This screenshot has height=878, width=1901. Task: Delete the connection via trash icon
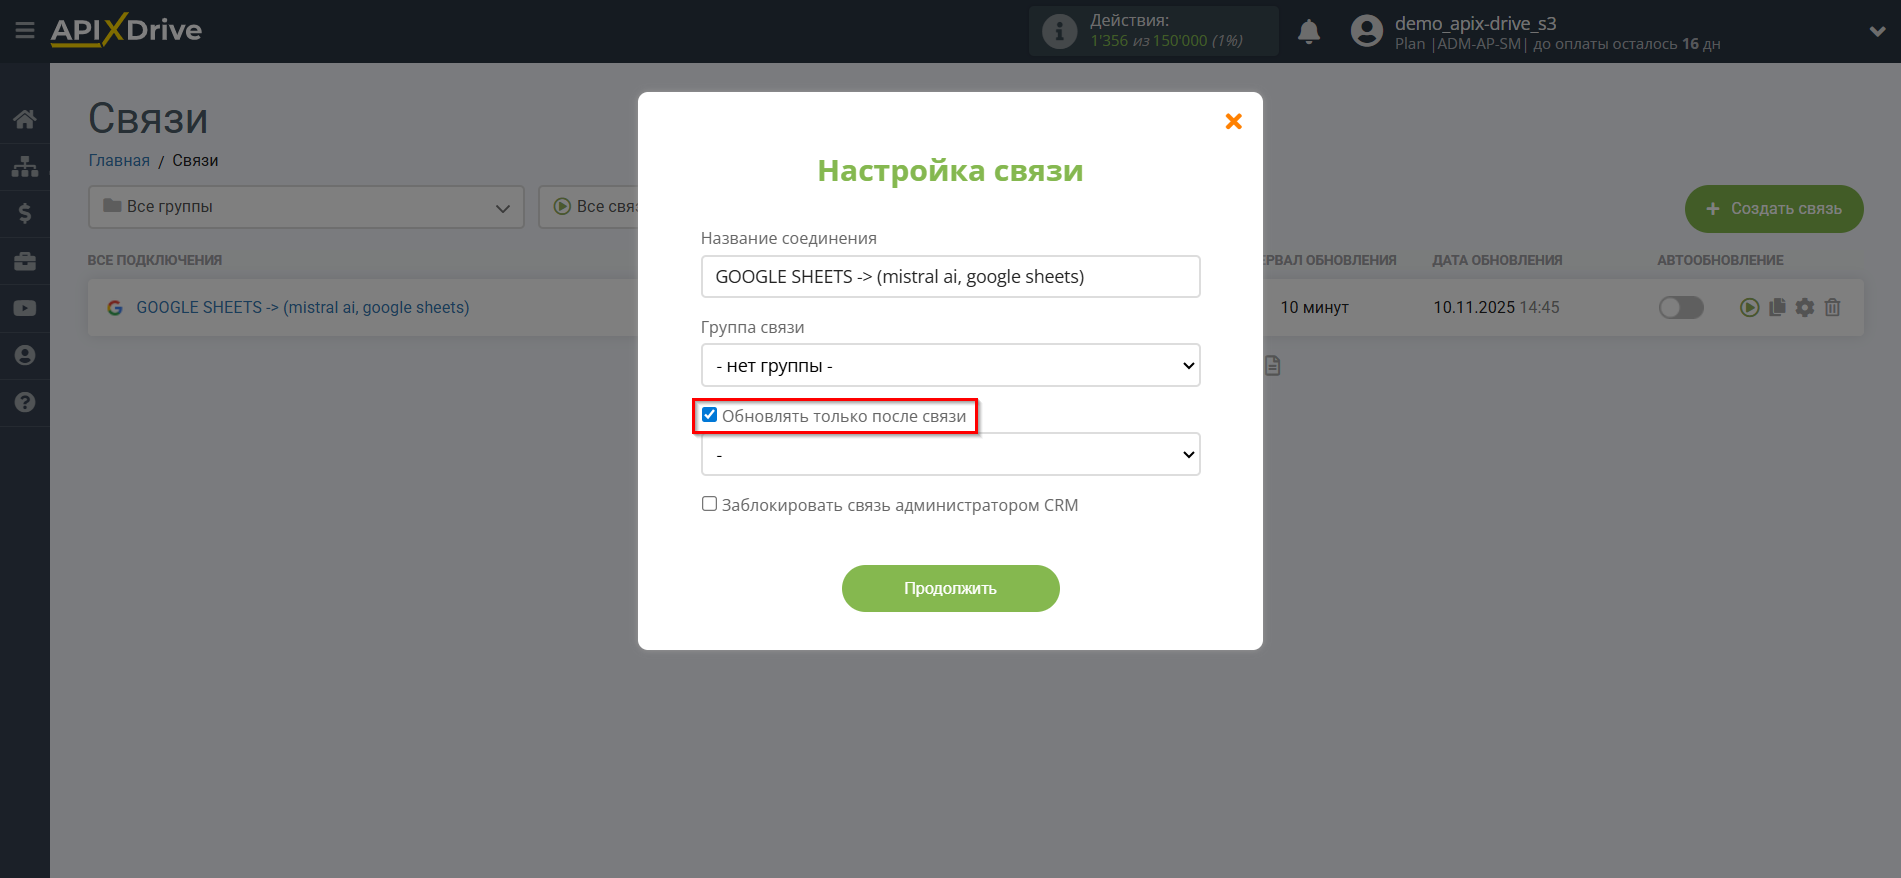point(1832,308)
